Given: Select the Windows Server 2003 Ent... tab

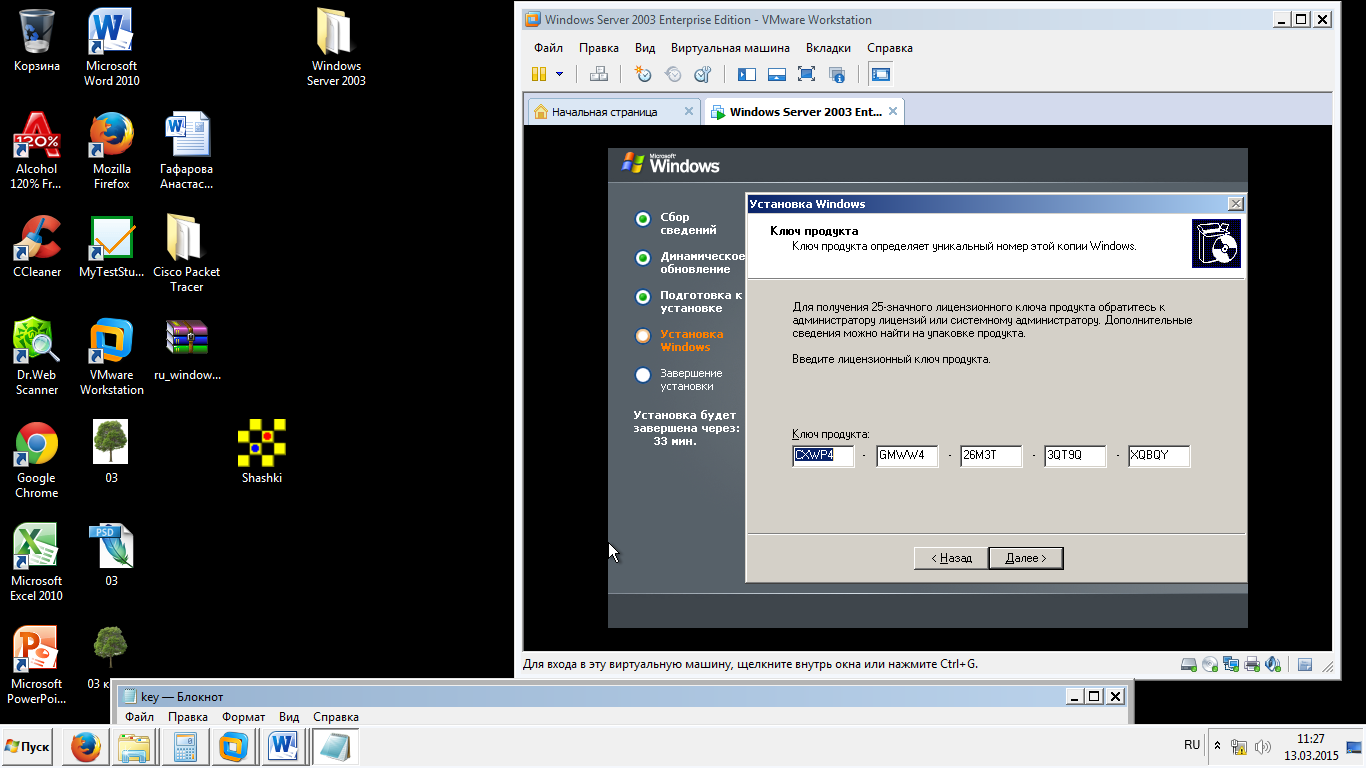Looking at the screenshot, I should pos(806,112).
